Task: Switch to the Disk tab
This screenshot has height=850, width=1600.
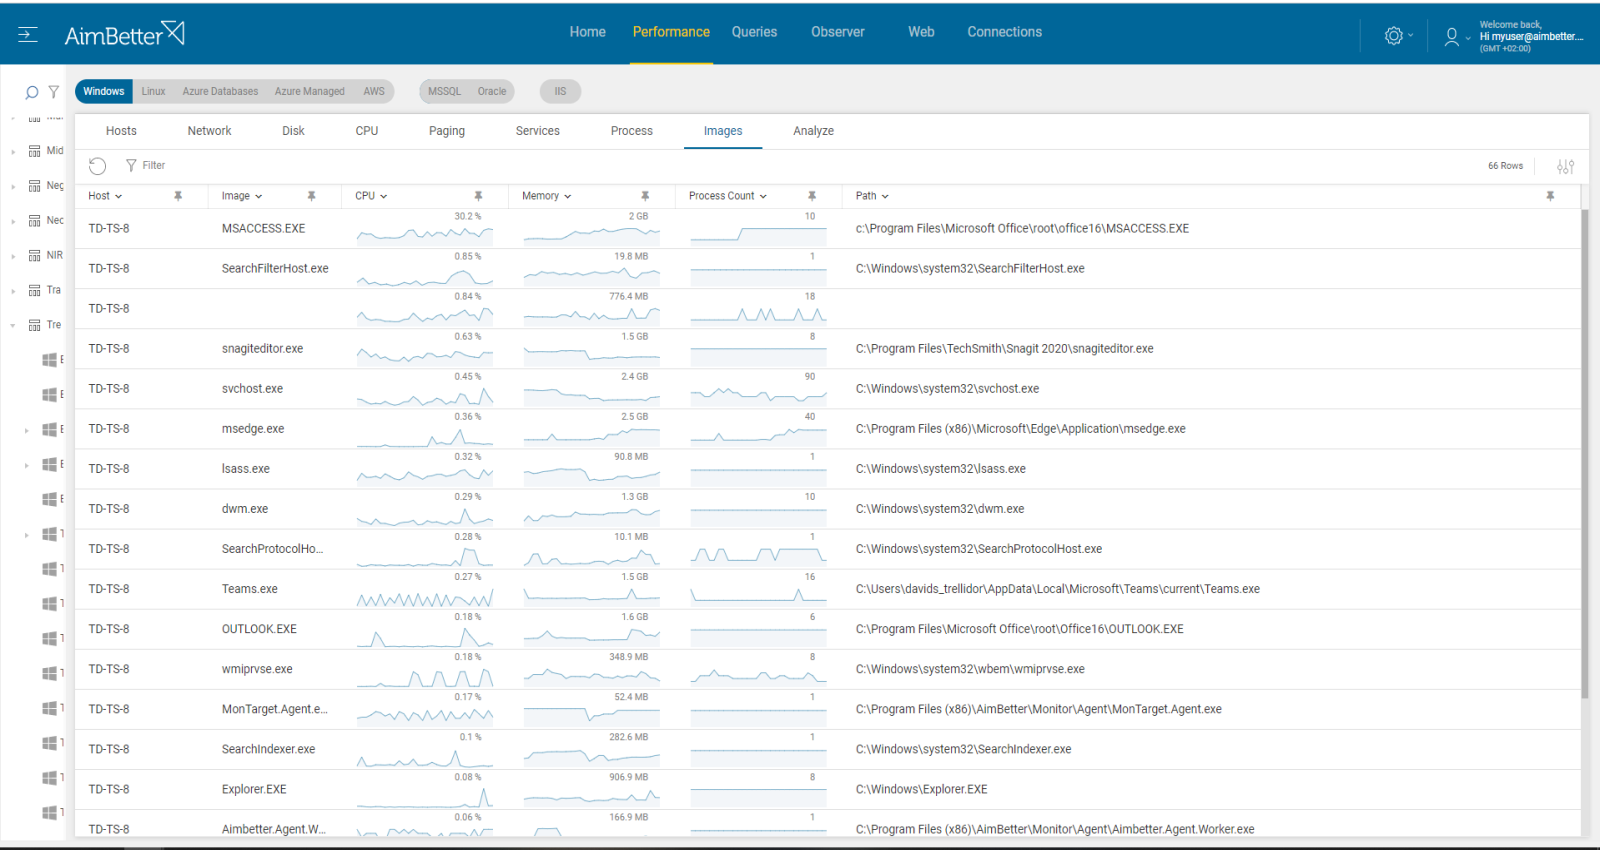Action: 293,131
